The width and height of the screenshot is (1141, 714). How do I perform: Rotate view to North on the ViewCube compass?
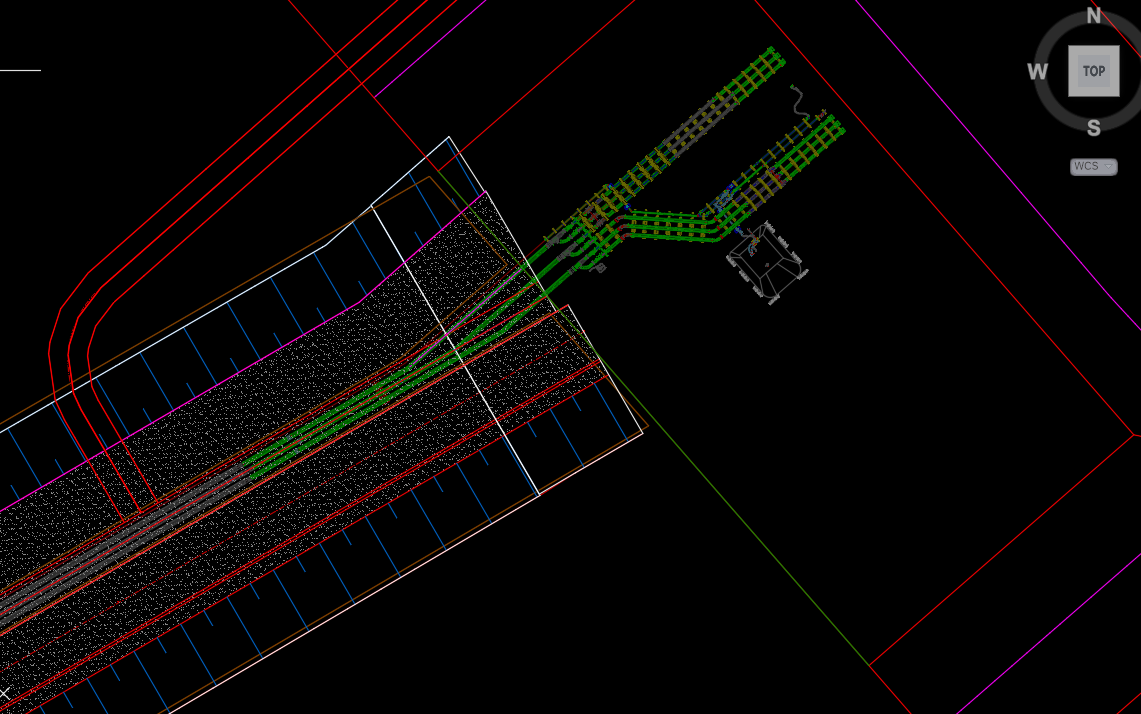(1094, 15)
